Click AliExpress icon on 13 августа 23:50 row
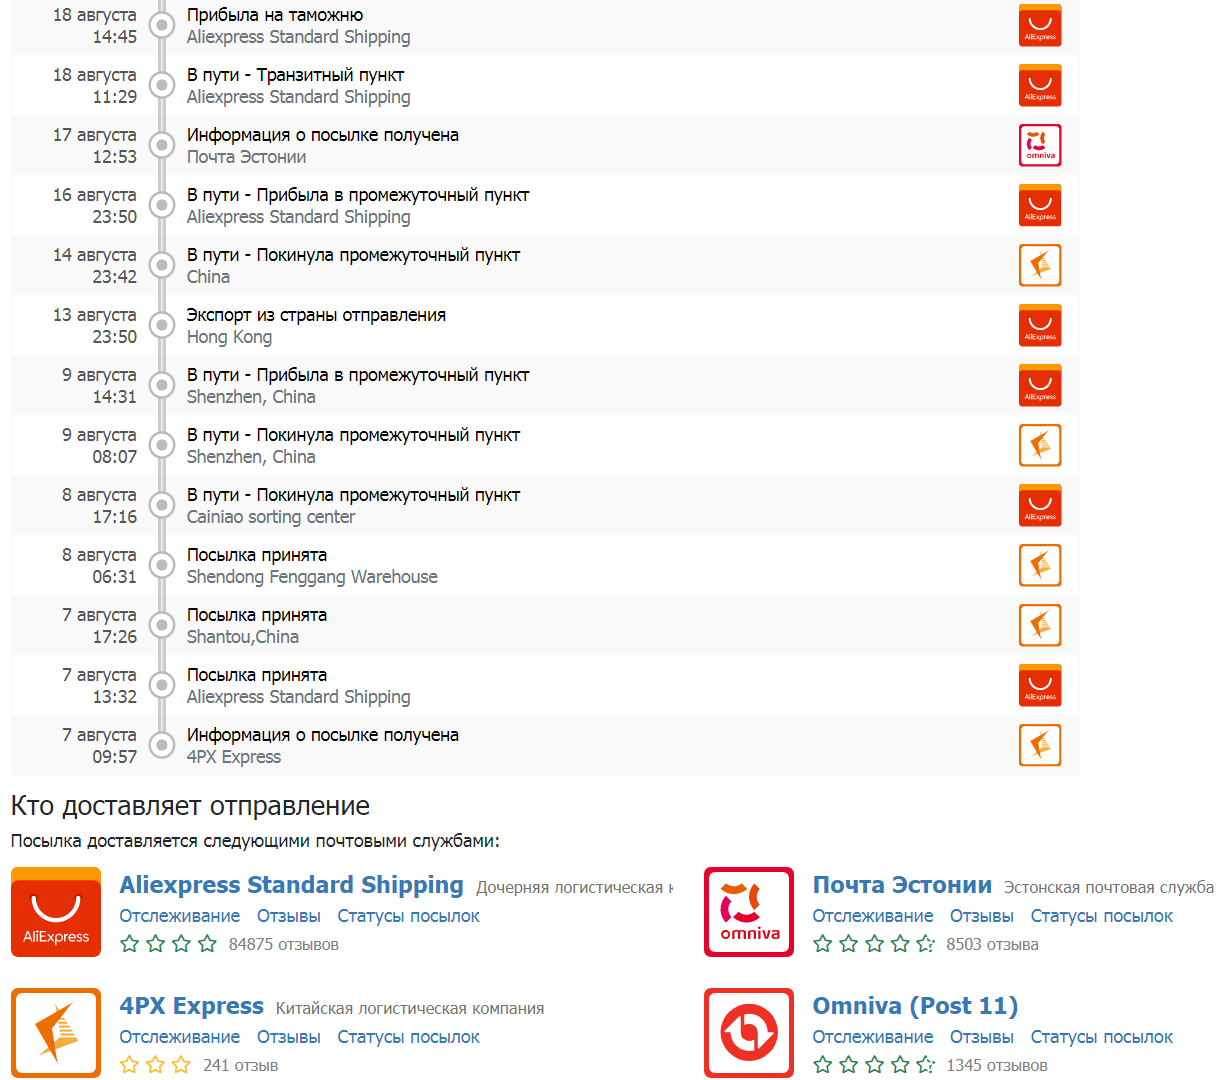Image resolution: width=1223 pixels, height=1080 pixels. pos(1040,325)
